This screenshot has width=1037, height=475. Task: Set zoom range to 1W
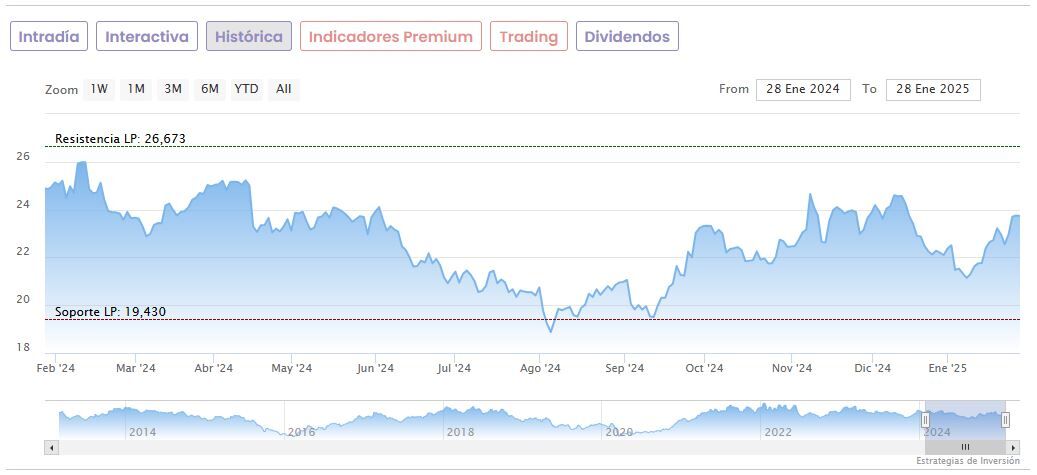click(x=99, y=89)
